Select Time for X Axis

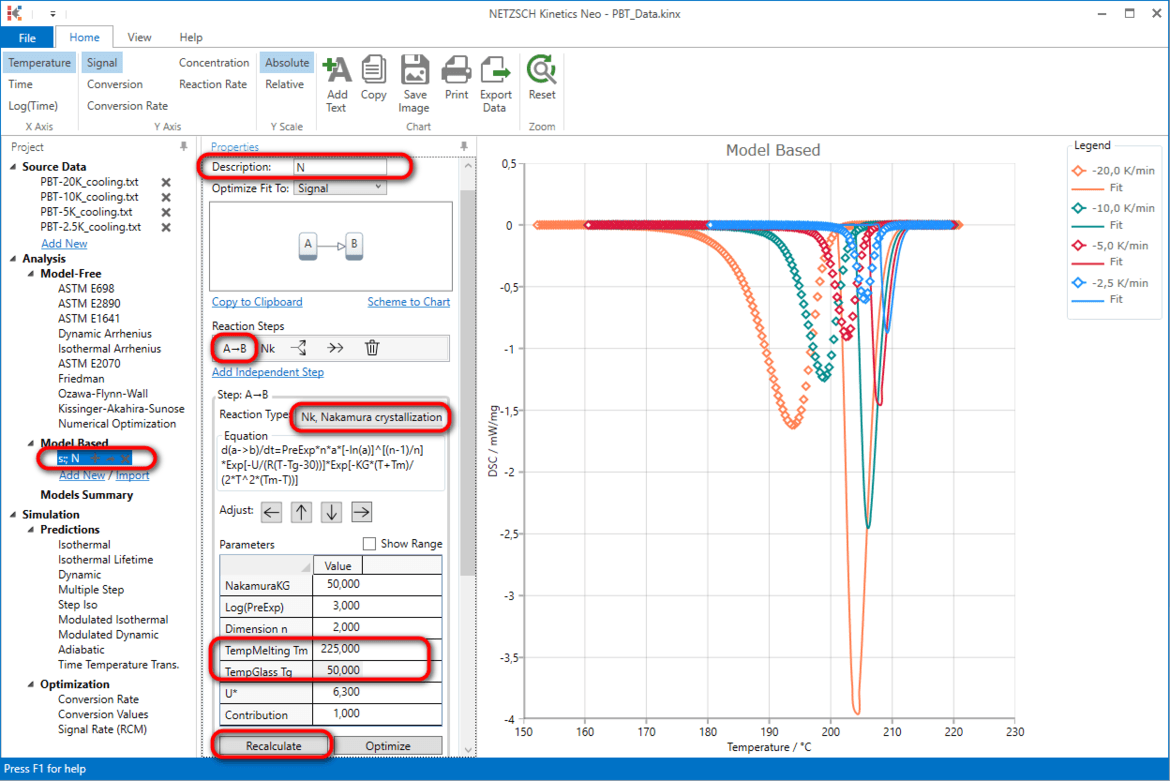click(20, 84)
